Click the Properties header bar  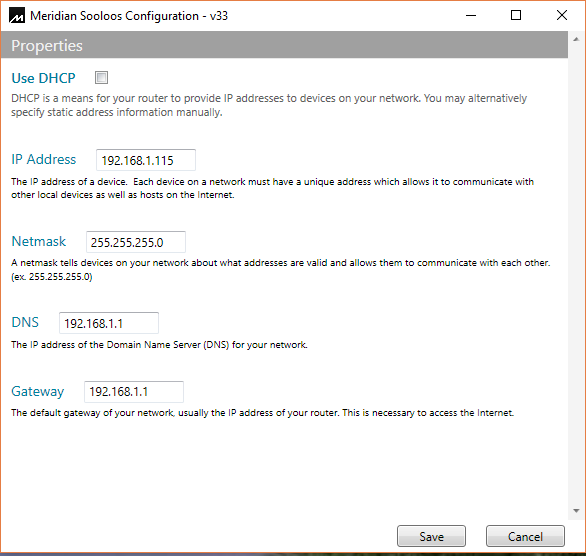[x=284, y=45]
